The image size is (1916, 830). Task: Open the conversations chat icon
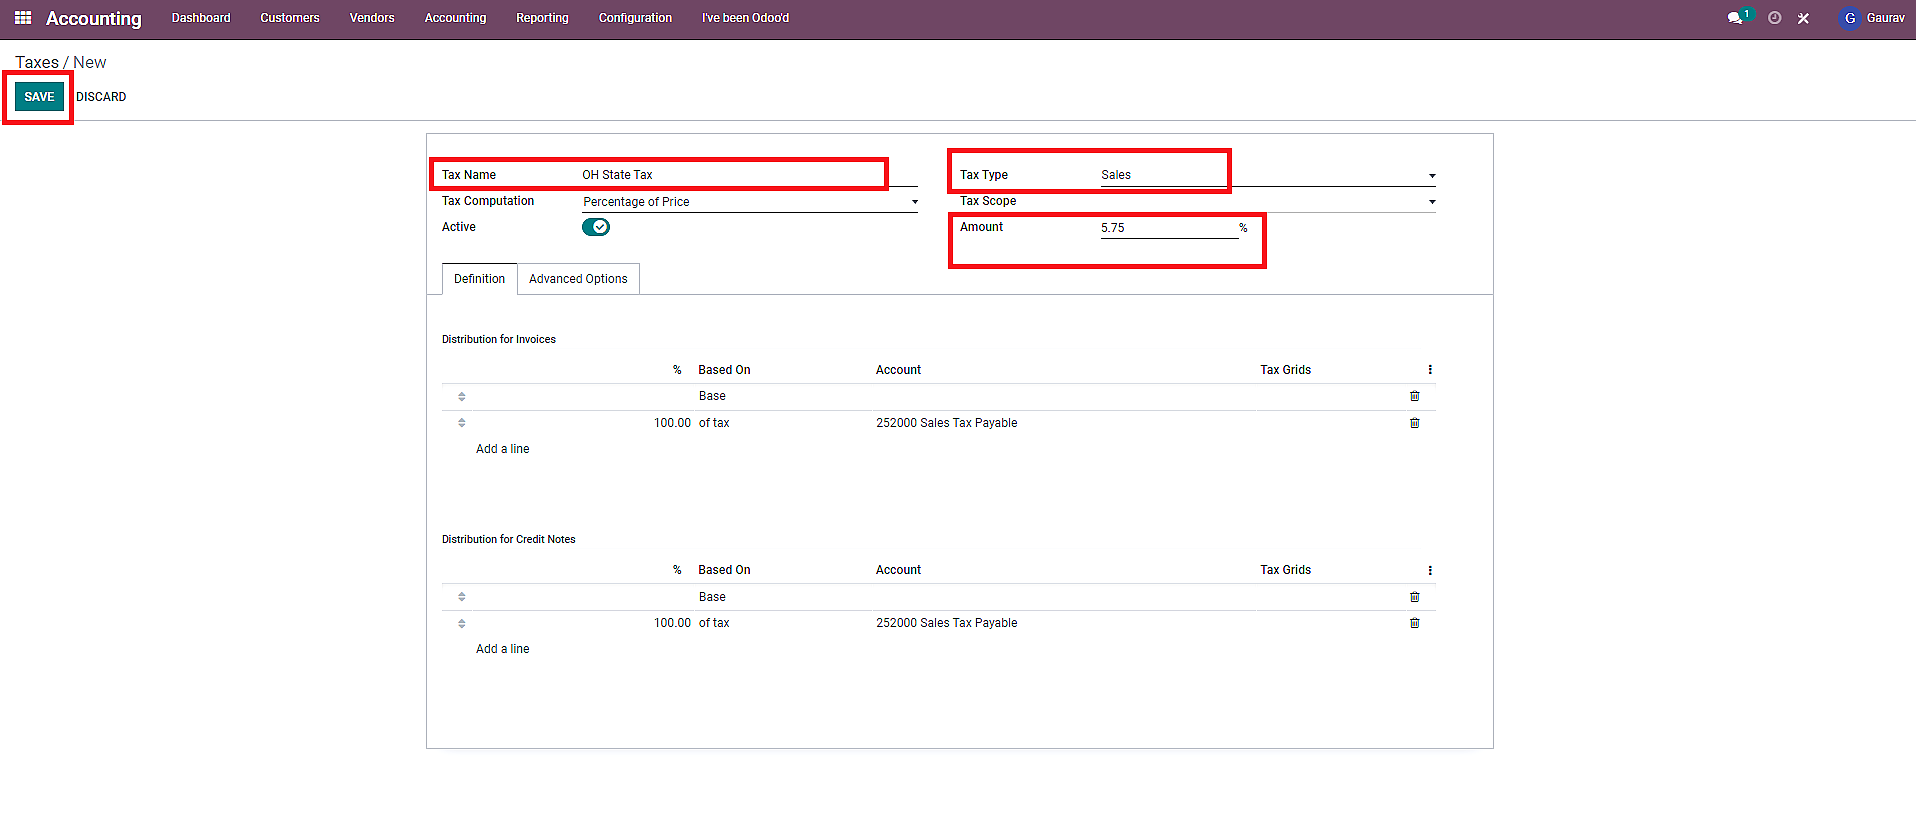click(x=1735, y=18)
